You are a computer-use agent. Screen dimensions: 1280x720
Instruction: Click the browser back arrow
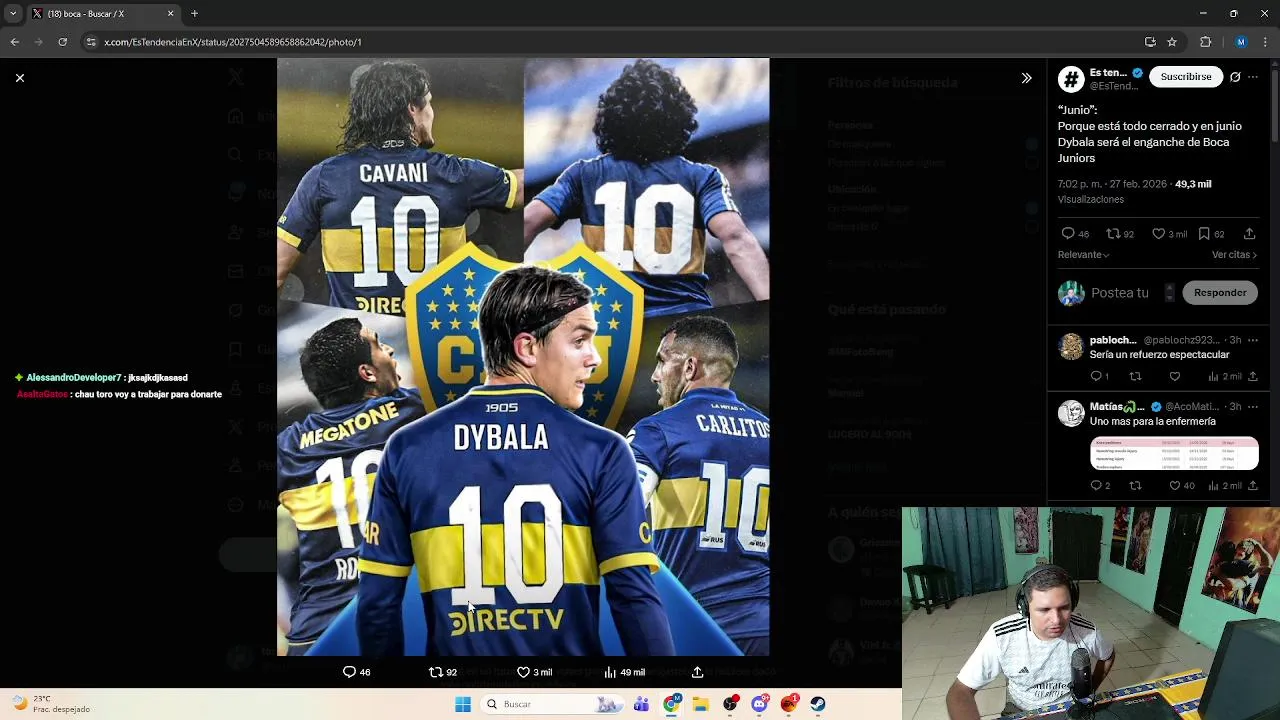(14, 42)
